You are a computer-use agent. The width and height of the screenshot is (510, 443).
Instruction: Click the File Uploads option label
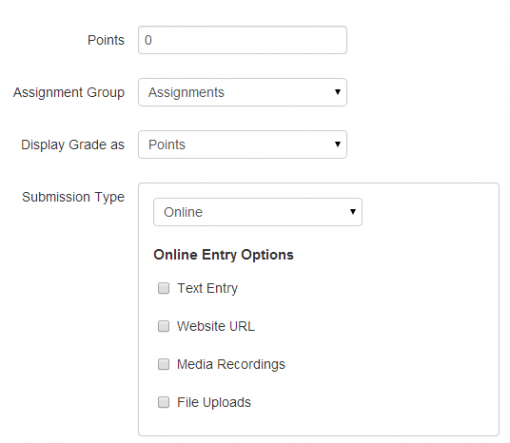[x=214, y=402]
